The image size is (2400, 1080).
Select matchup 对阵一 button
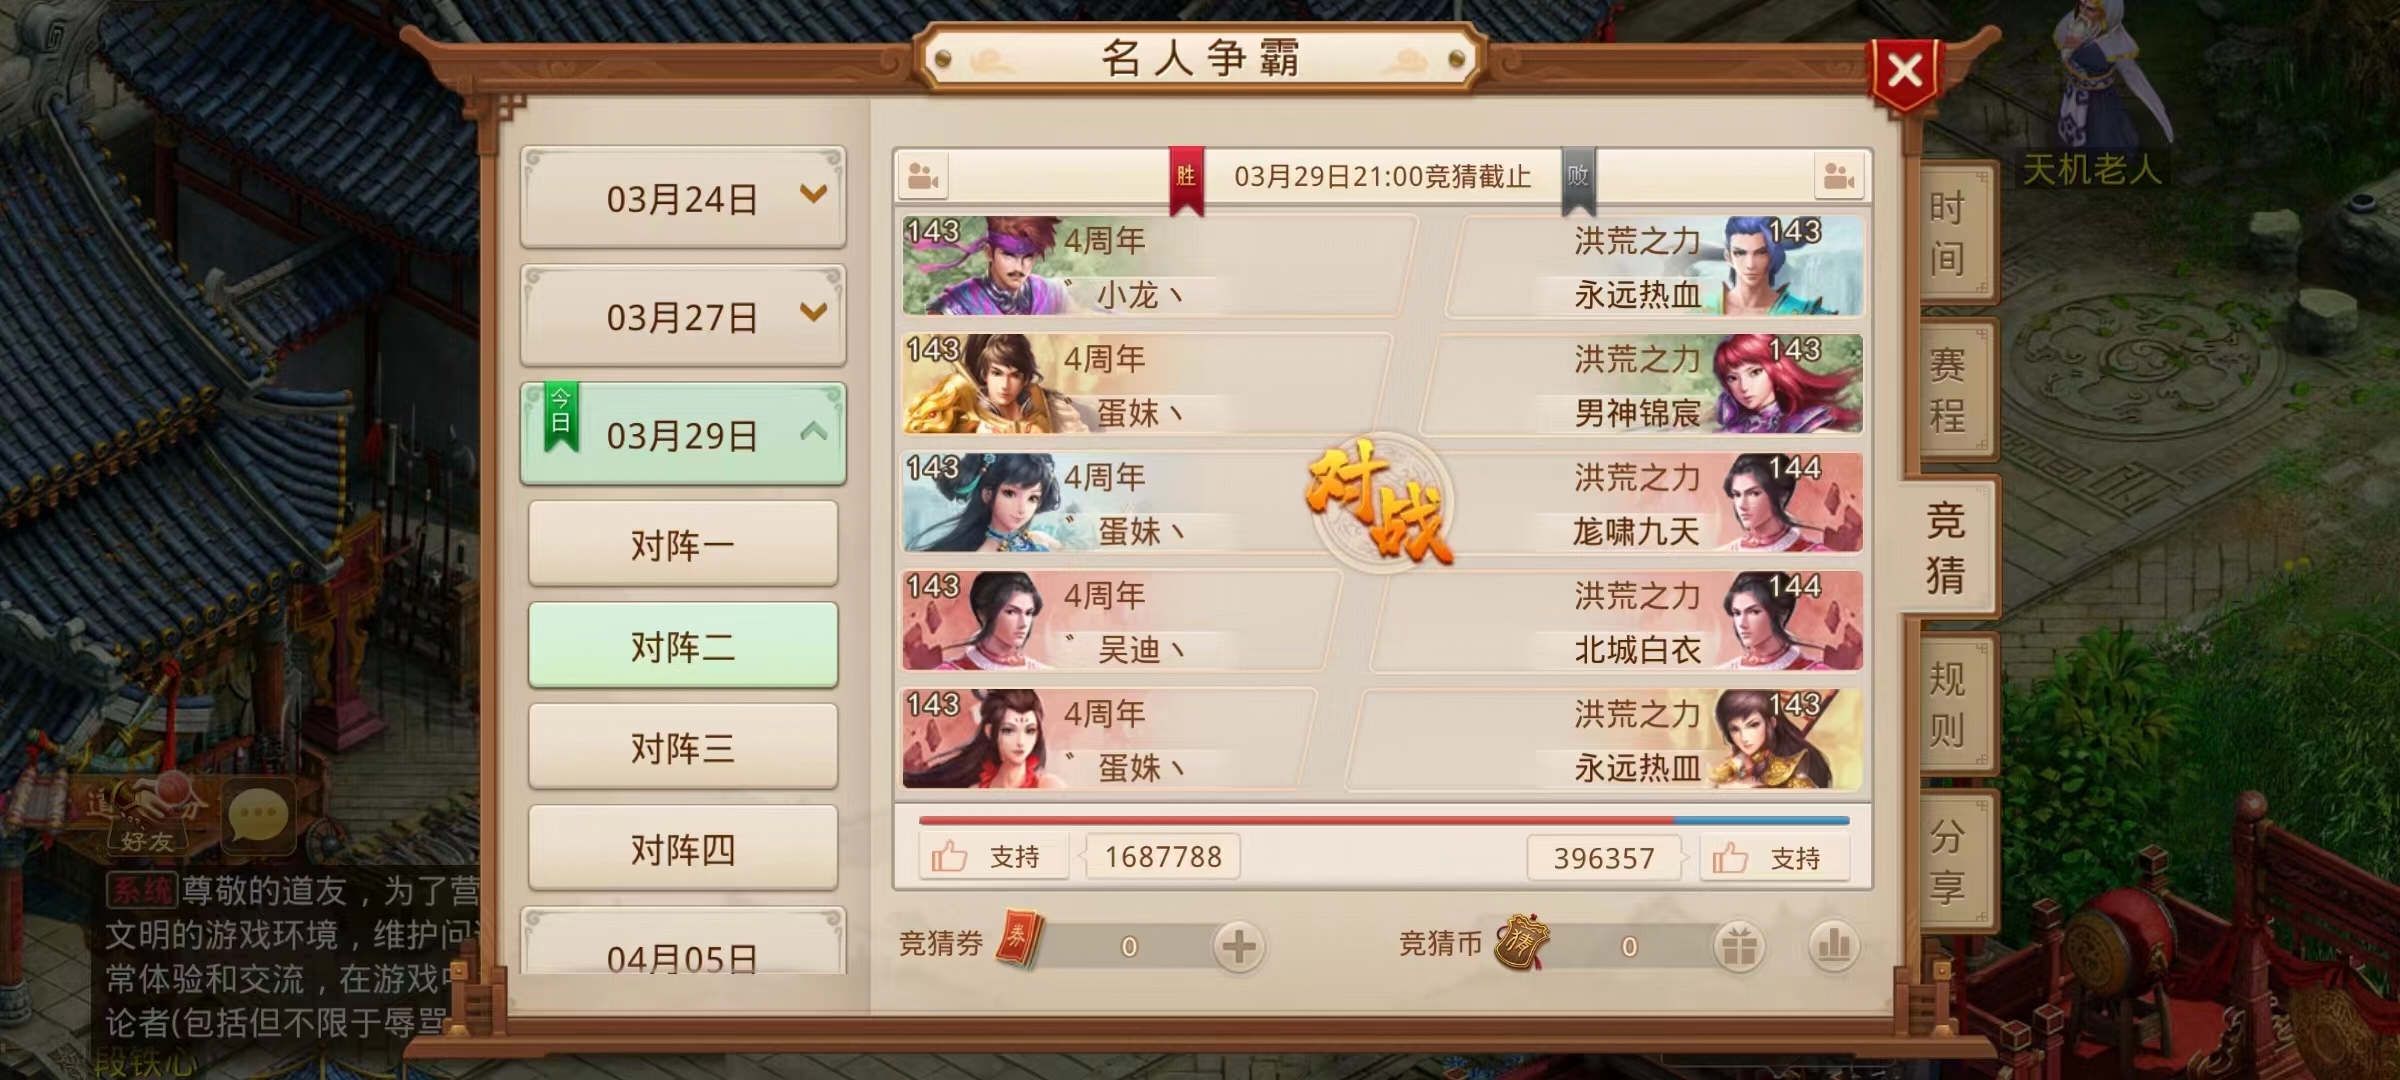(x=683, y=544)
